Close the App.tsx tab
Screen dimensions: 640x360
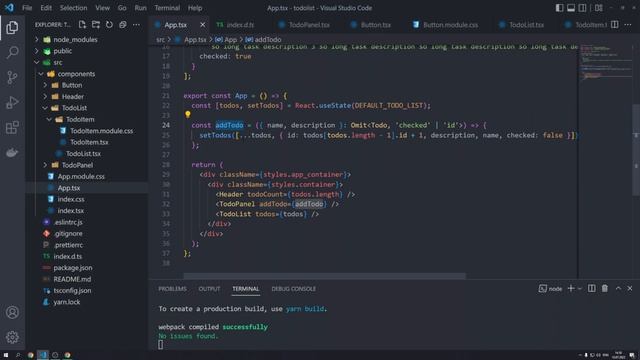(202, 25)
